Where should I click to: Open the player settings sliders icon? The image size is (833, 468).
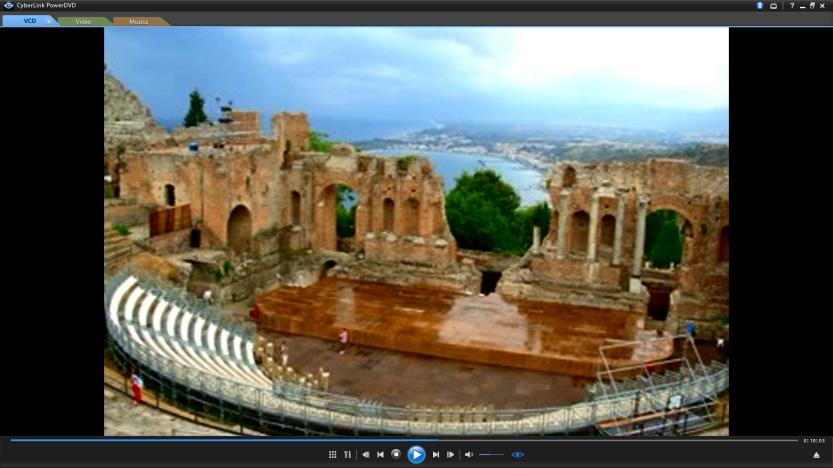347,455
